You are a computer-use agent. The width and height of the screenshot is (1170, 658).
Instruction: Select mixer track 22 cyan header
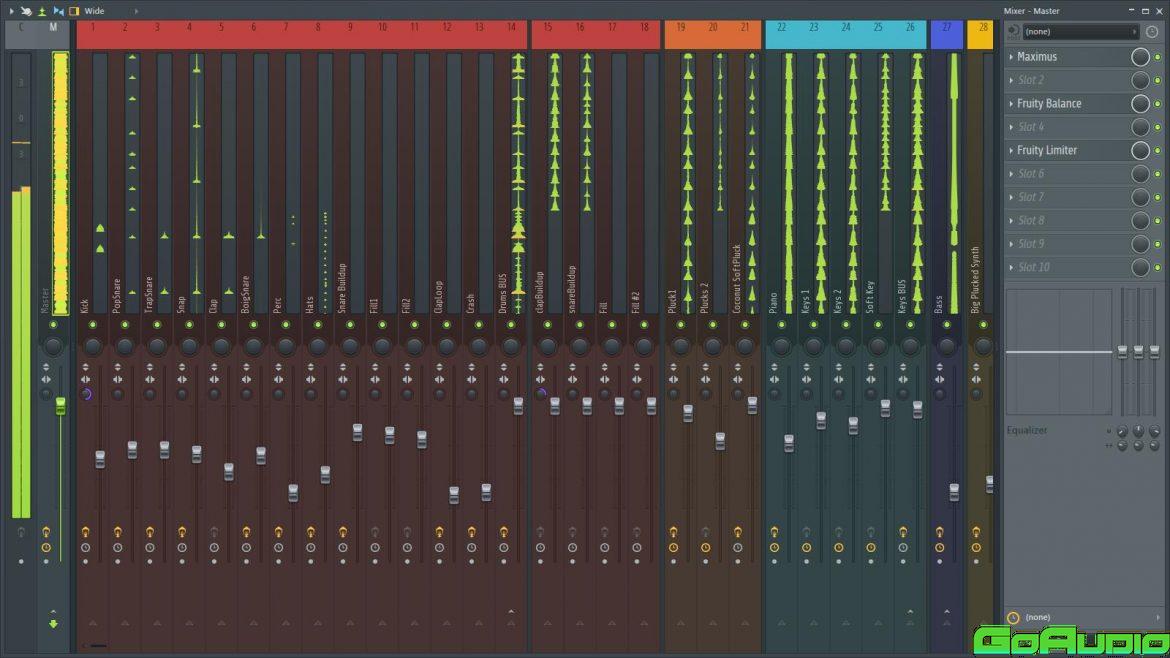click(x=781, y=35)
